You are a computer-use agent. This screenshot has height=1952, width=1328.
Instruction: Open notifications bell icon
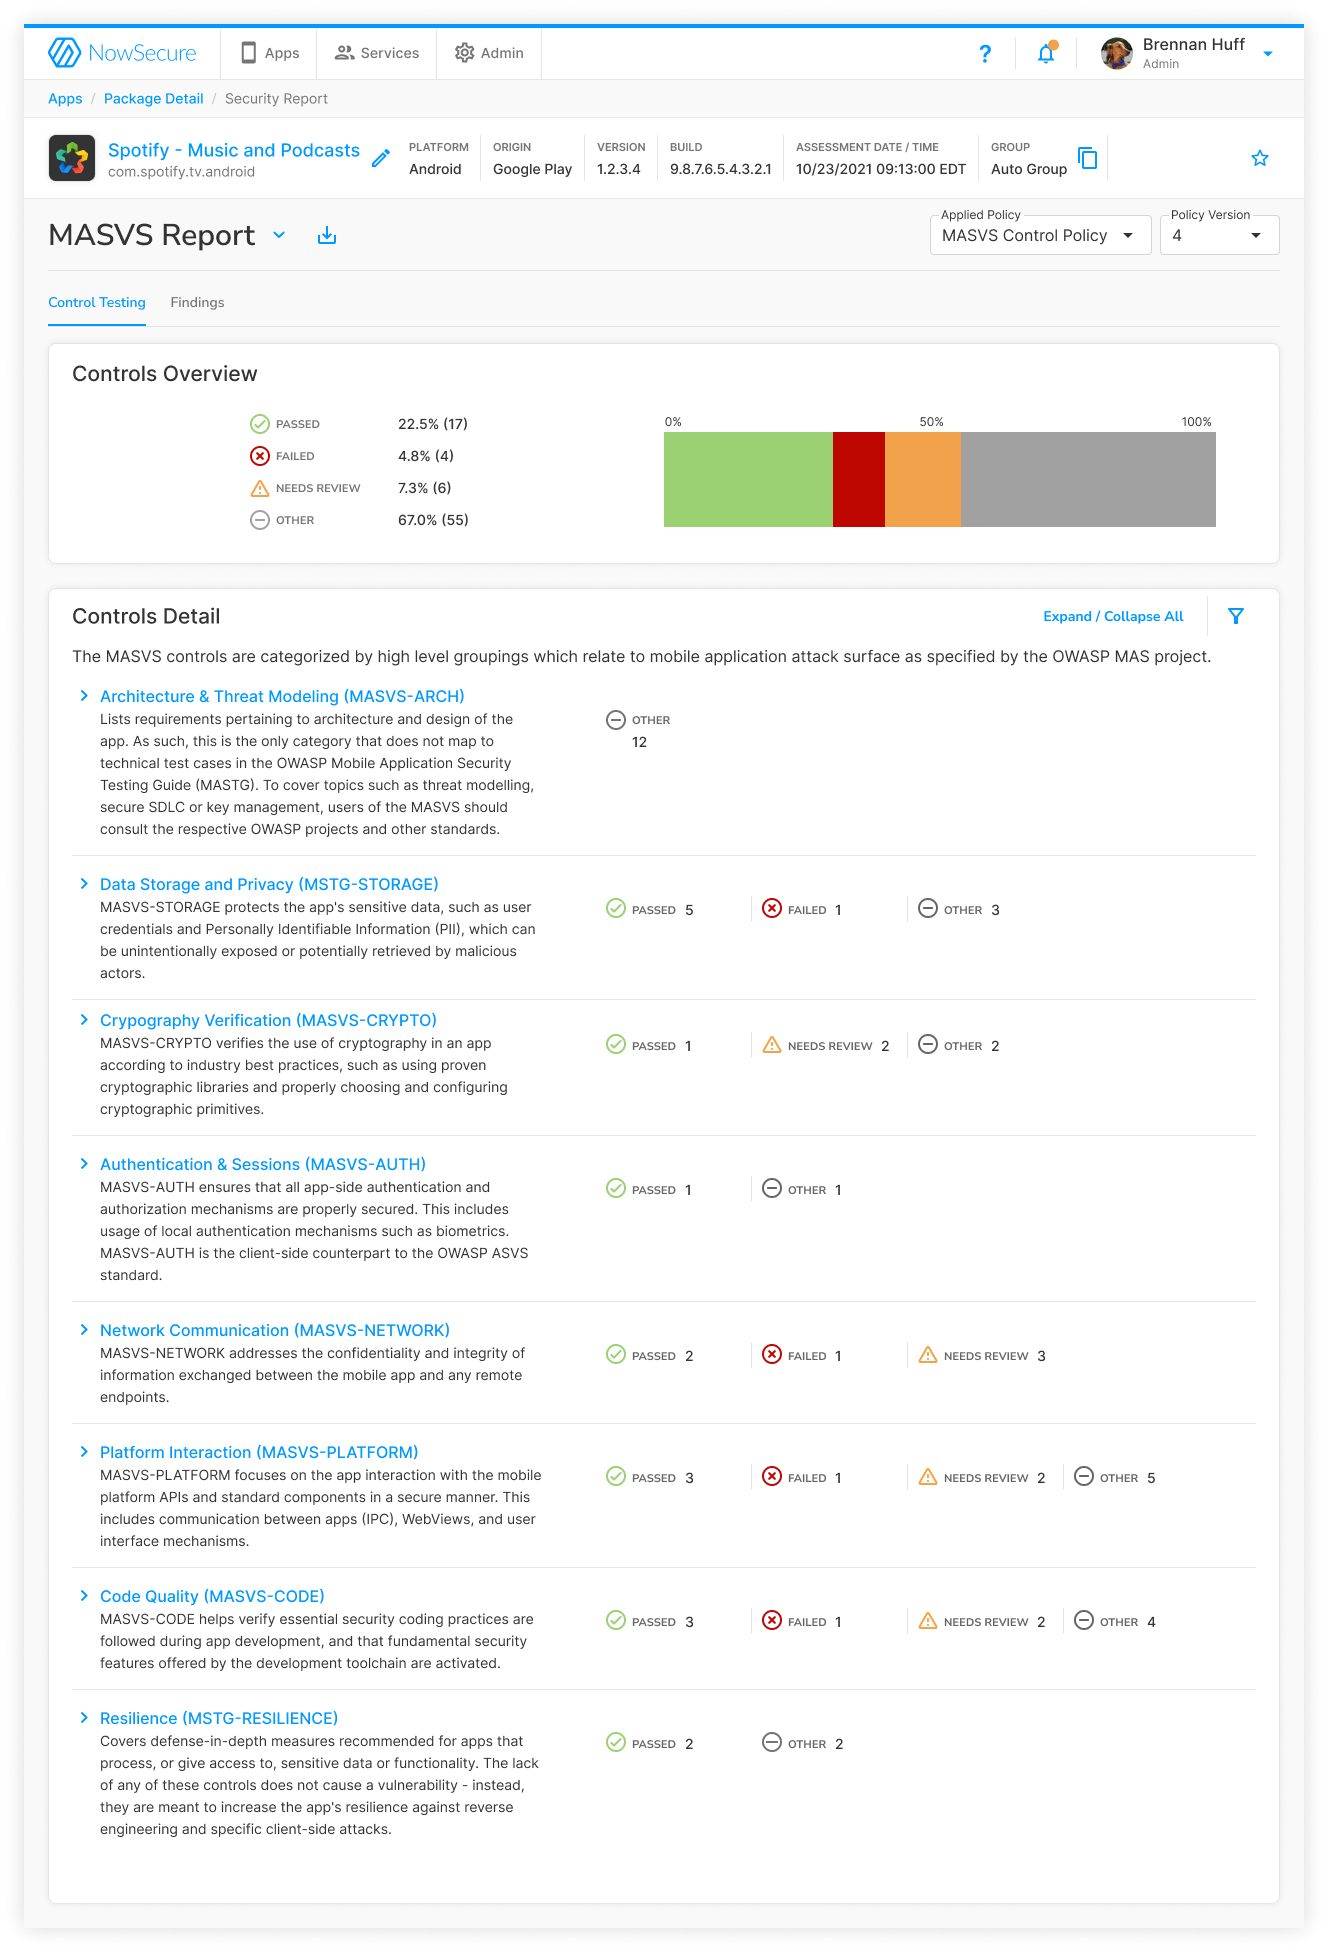click(1046, 53)
